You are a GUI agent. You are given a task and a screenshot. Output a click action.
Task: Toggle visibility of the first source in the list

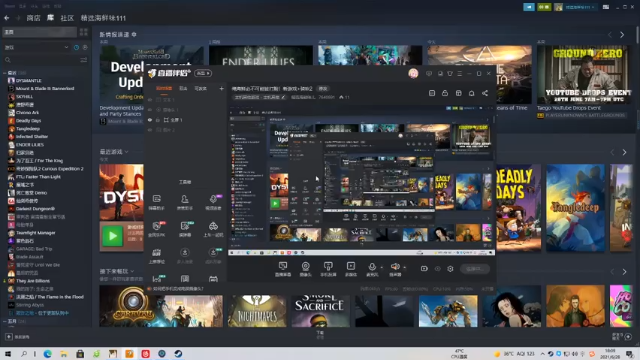[x=150, y=100]
